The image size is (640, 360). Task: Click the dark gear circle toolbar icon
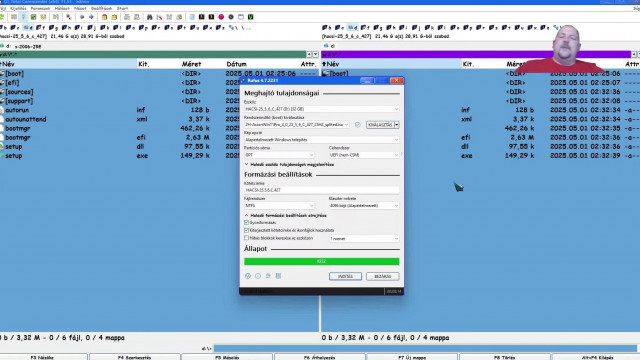click(231, 17)
